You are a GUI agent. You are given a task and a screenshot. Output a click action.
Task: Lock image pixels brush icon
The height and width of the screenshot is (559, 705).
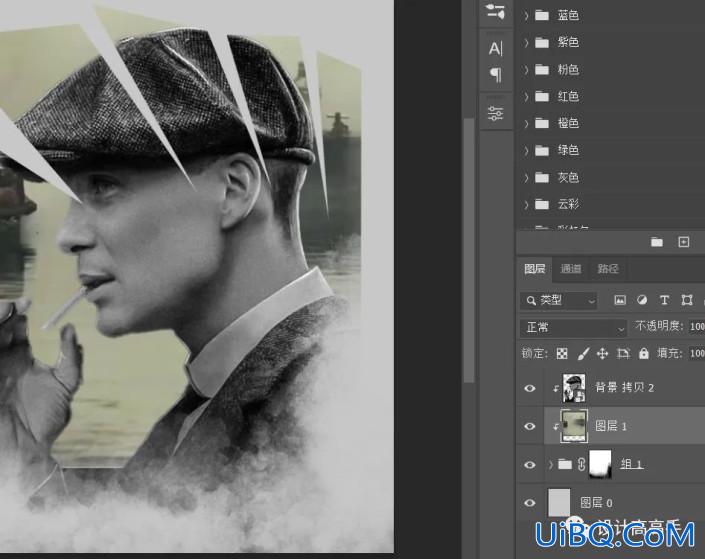click(583, 353)
